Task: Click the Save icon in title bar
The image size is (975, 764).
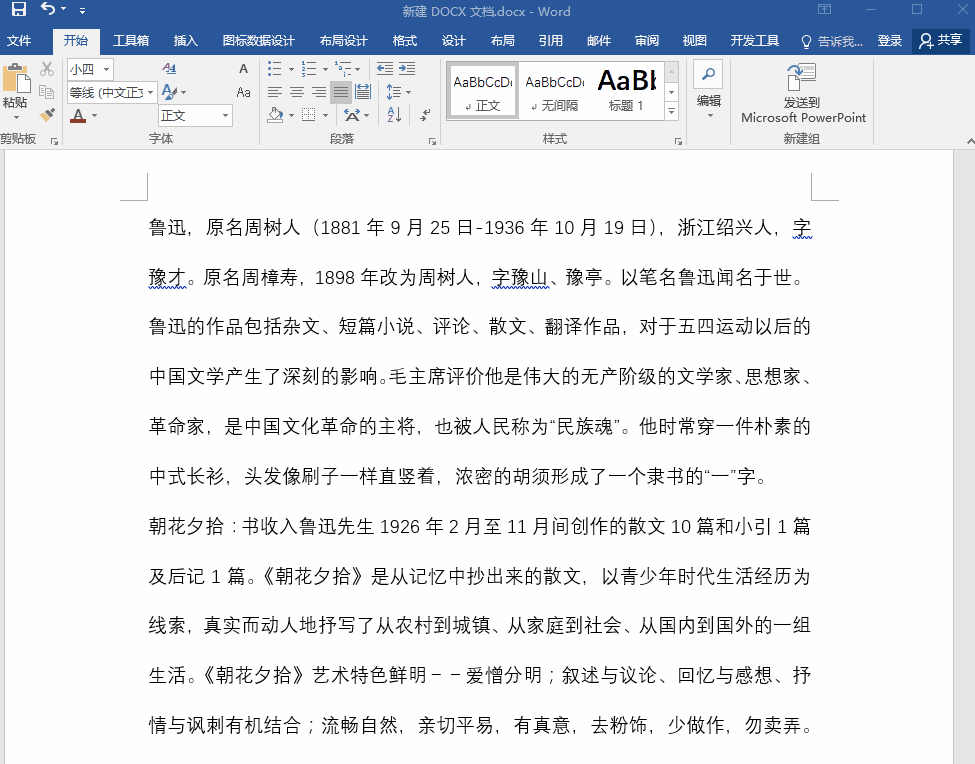Action: 19,9
